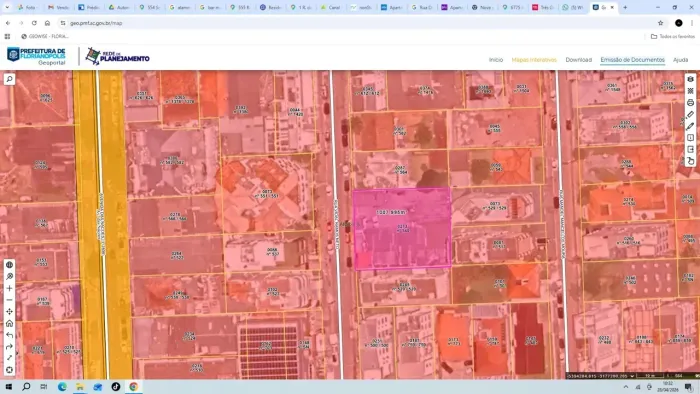The image size is (700, 394).
Task: Click the taskbar search icon
Action: tap(26, 387)
